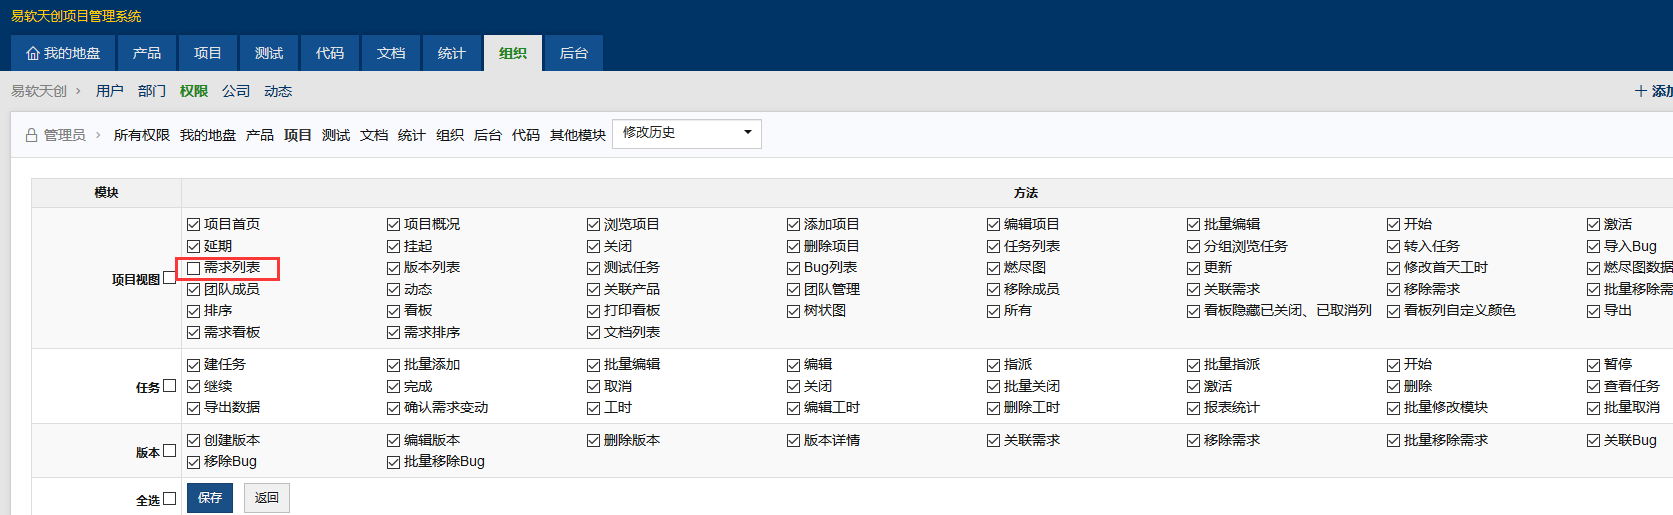Viewport: 1673px width, 515px height.
Task: Open the 后台 main tab
Action: coord(573,54)
